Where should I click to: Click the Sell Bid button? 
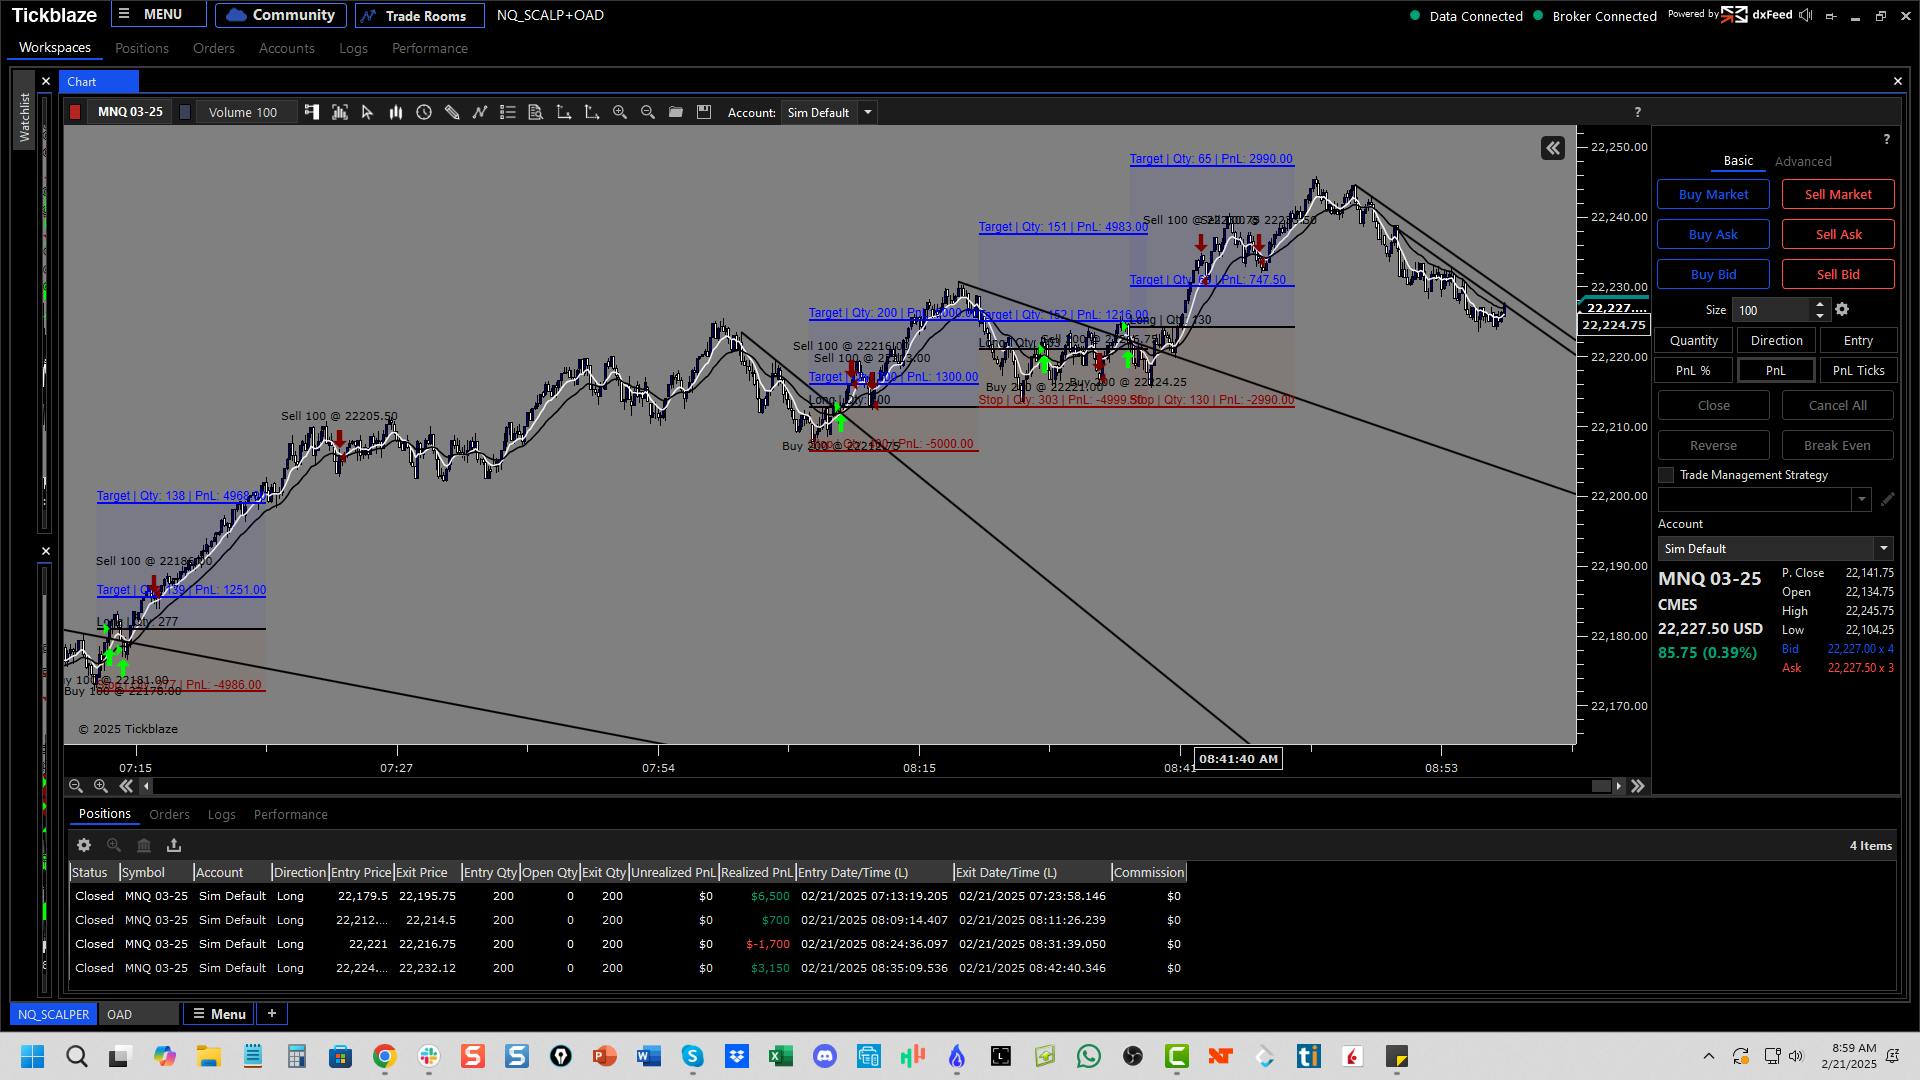tap(1838, 274)
